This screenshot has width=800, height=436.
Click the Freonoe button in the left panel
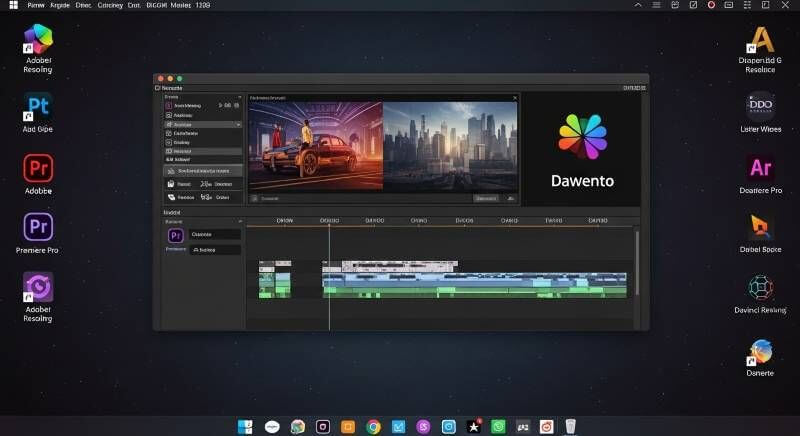click(x=181, y=197)
